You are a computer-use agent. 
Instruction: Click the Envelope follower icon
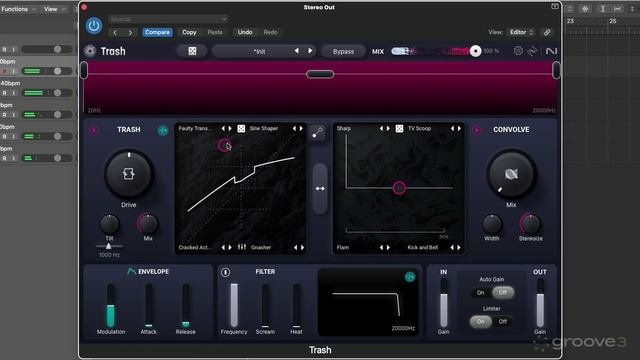[x=131, y=271]
